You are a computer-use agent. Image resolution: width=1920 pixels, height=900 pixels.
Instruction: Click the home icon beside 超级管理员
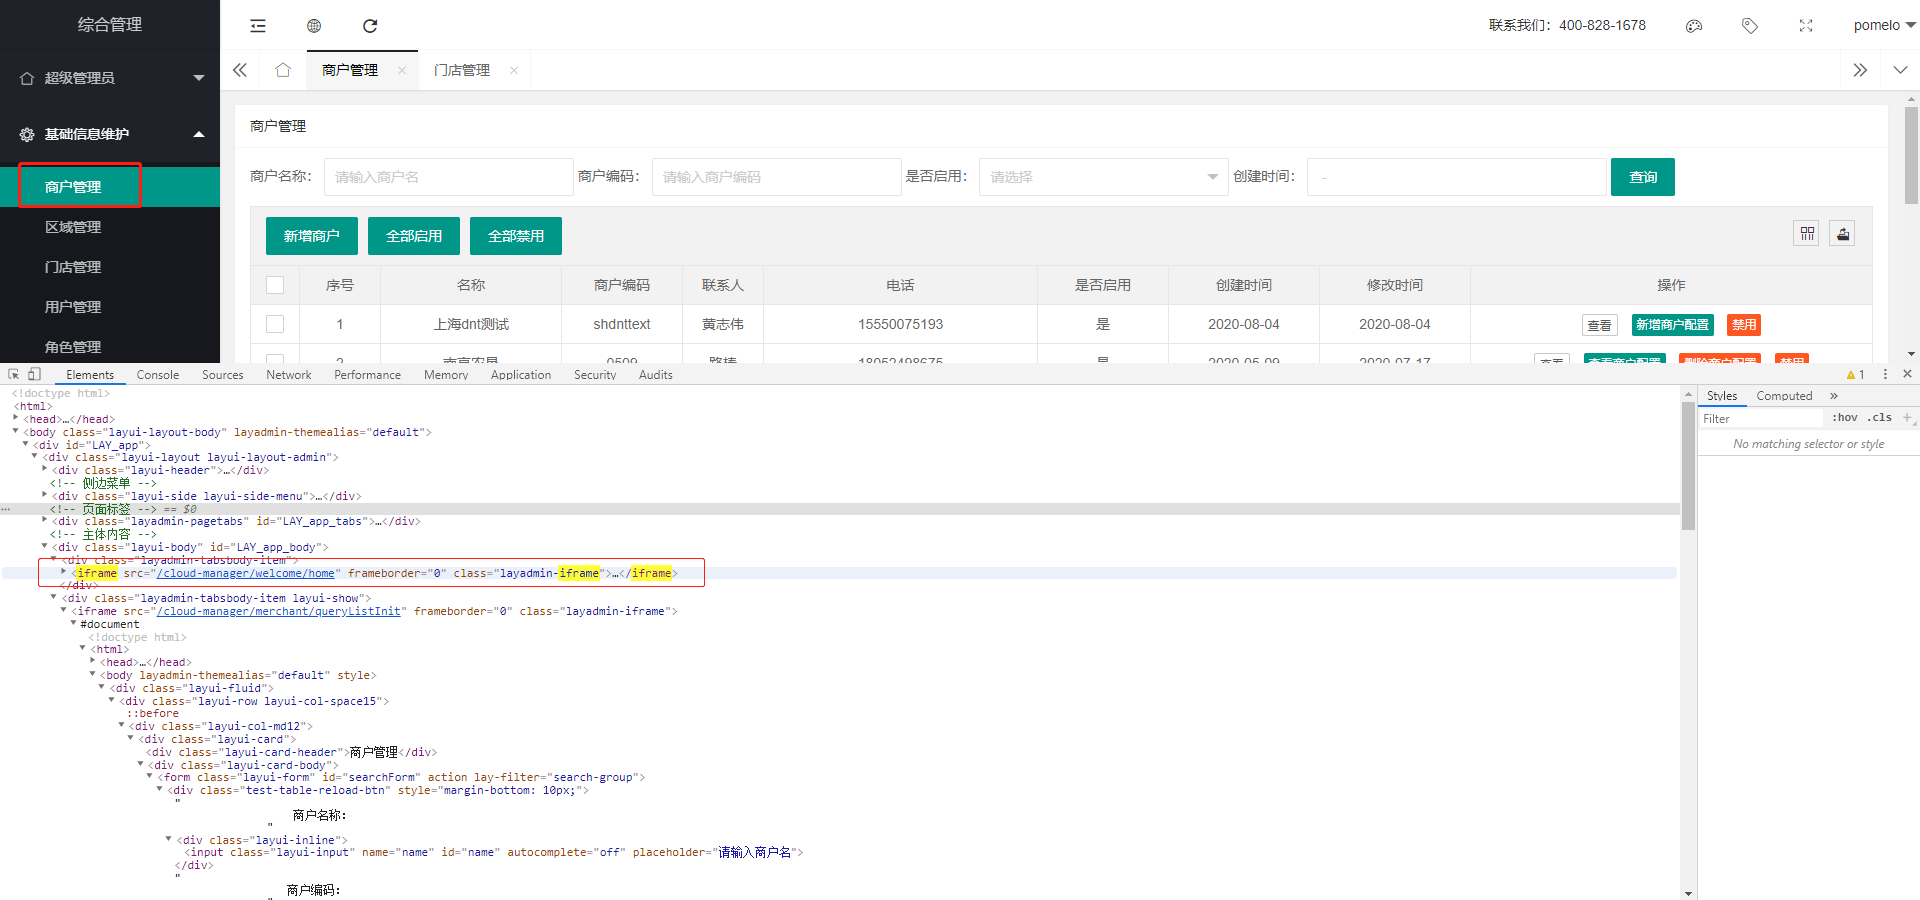[x=27, y=78]
